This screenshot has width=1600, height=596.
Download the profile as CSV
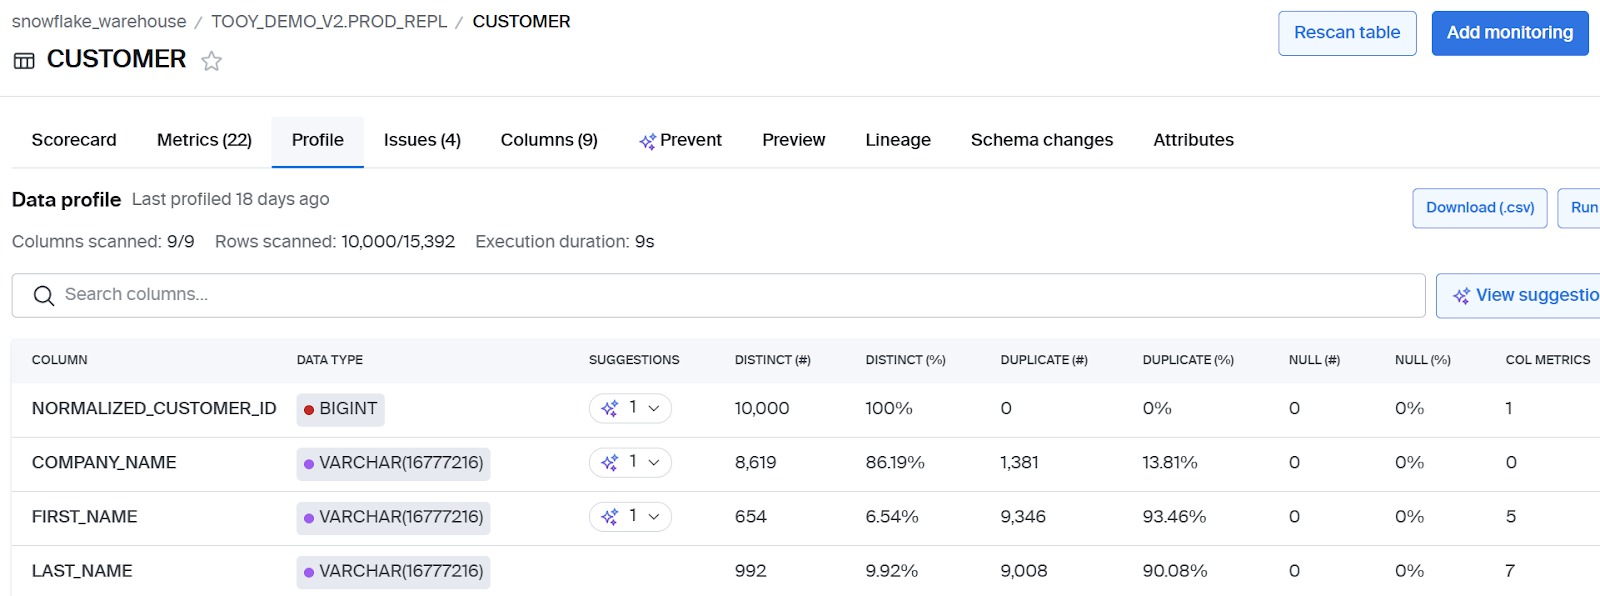pyautogui.click(x=1479, y=208)
